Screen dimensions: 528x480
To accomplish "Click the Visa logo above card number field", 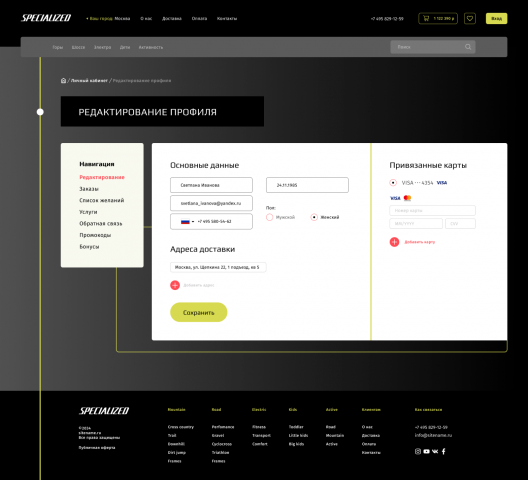I will (x=395, y=198).
